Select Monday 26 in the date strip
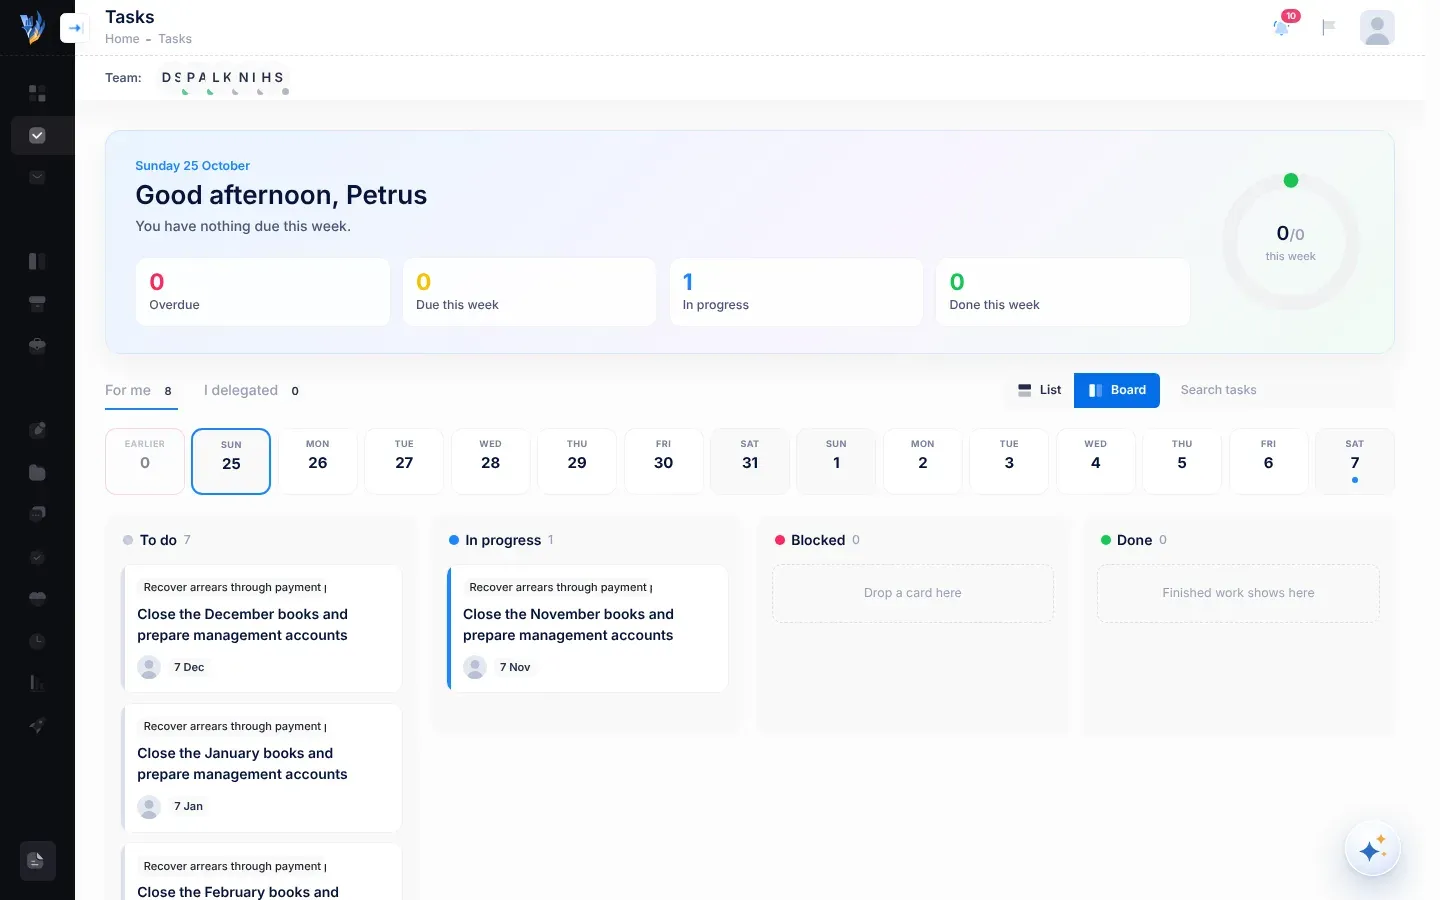1440x900 pixels. 318,461
